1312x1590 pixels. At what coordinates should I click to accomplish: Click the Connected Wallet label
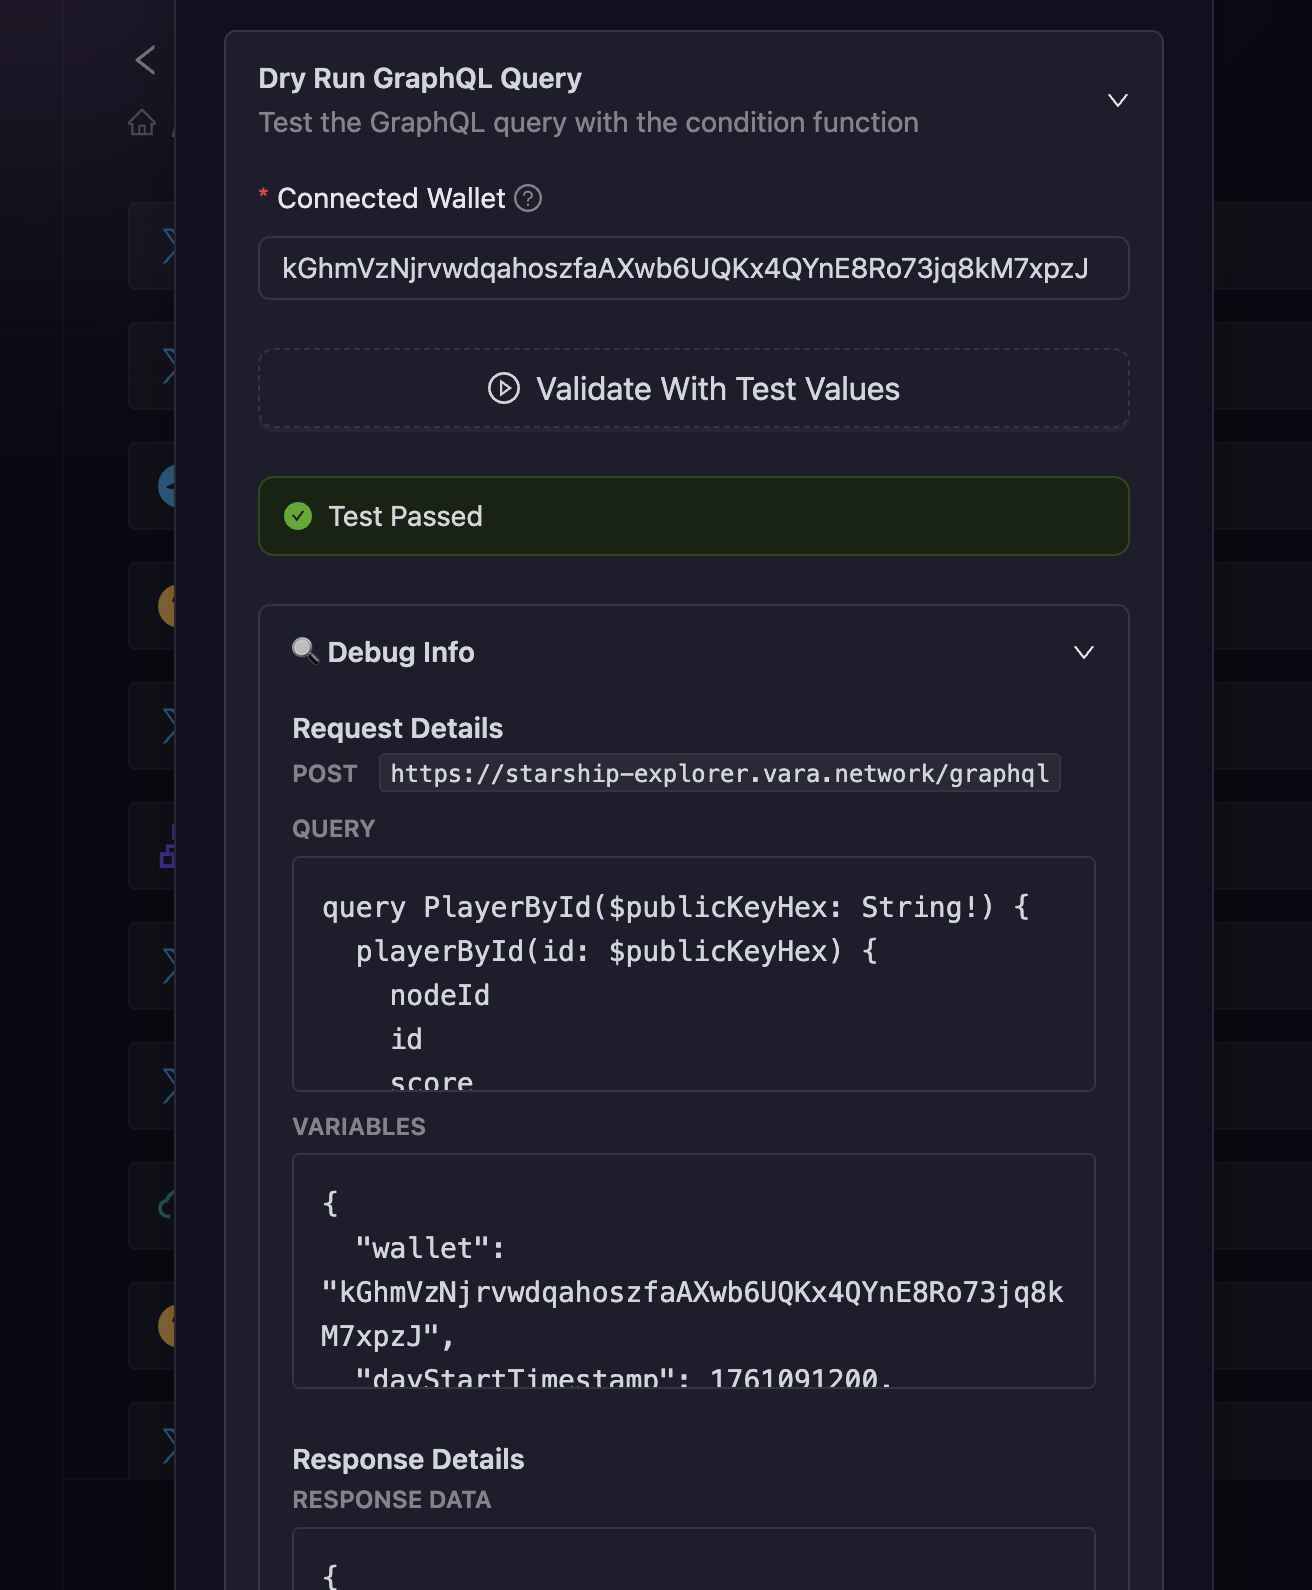pyautogui.click(x=391, y=198)
